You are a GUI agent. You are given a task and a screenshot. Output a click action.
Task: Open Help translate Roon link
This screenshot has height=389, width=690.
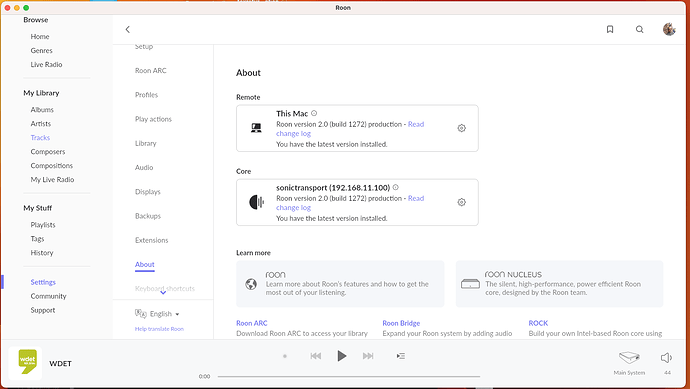point(159,329)
